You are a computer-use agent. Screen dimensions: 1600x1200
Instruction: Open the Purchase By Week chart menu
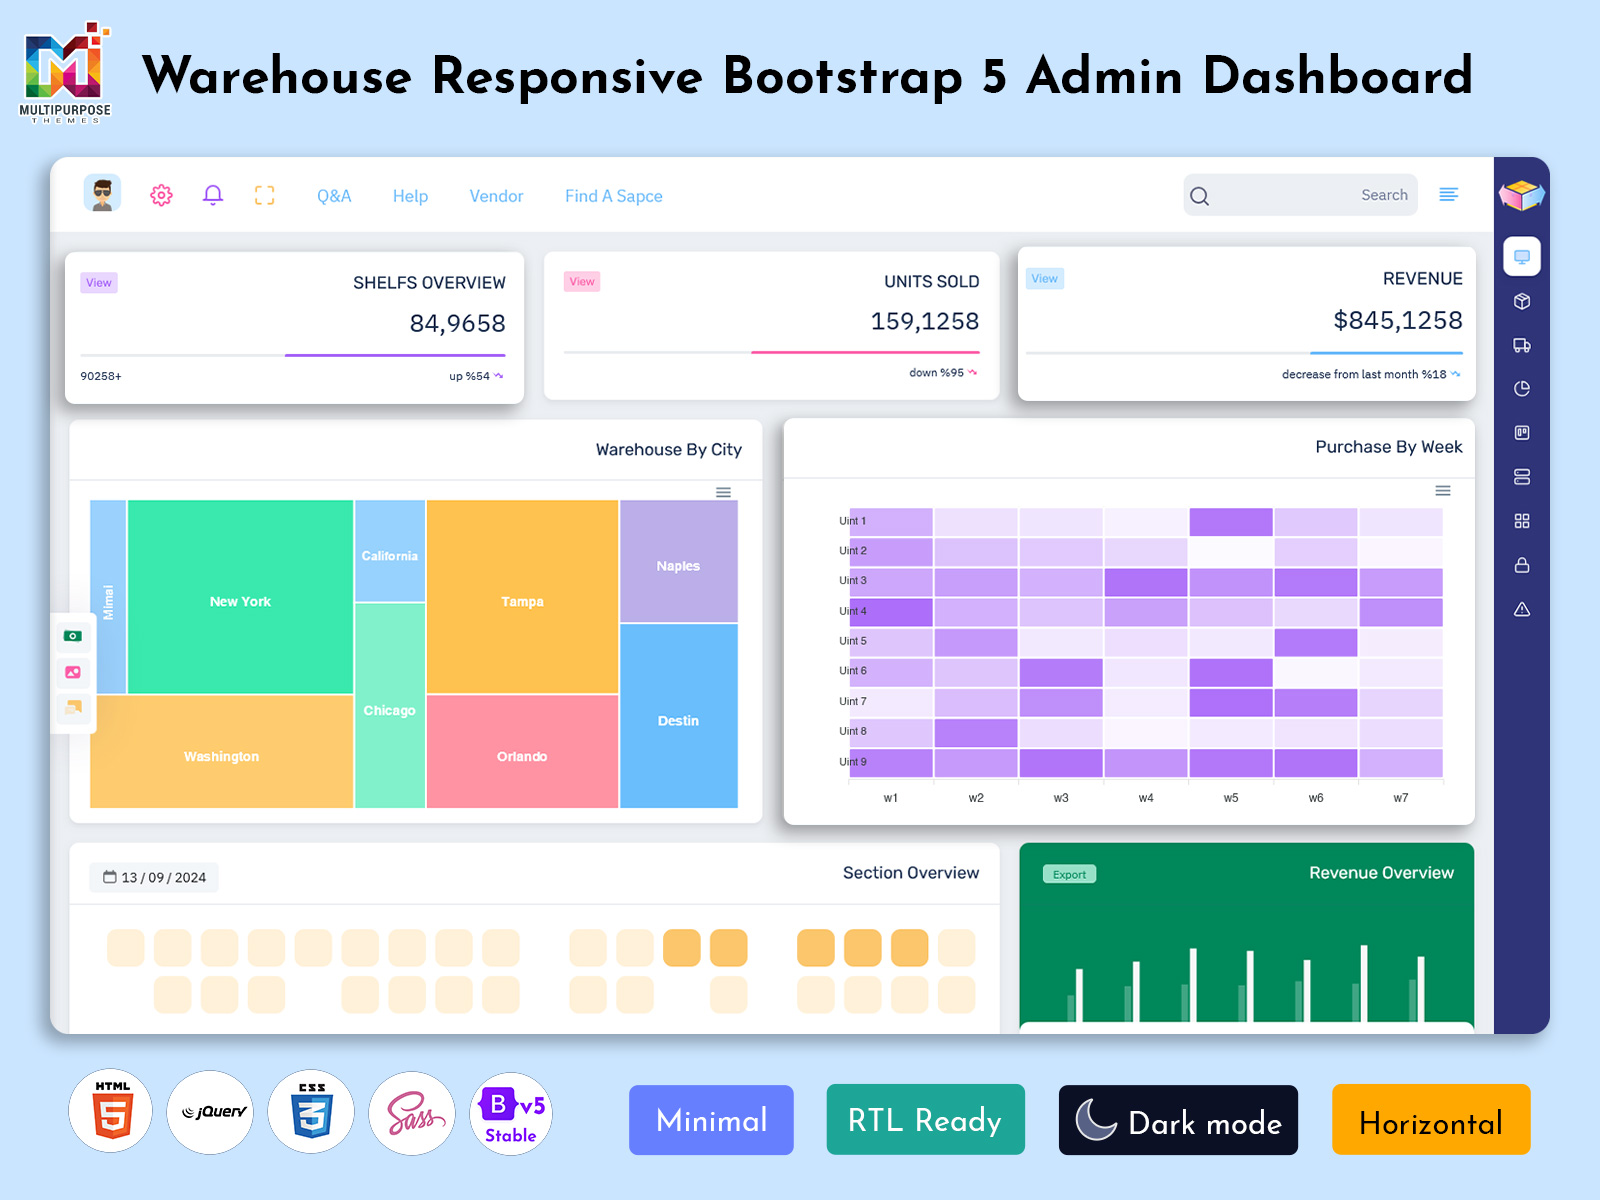point(1442,491)
